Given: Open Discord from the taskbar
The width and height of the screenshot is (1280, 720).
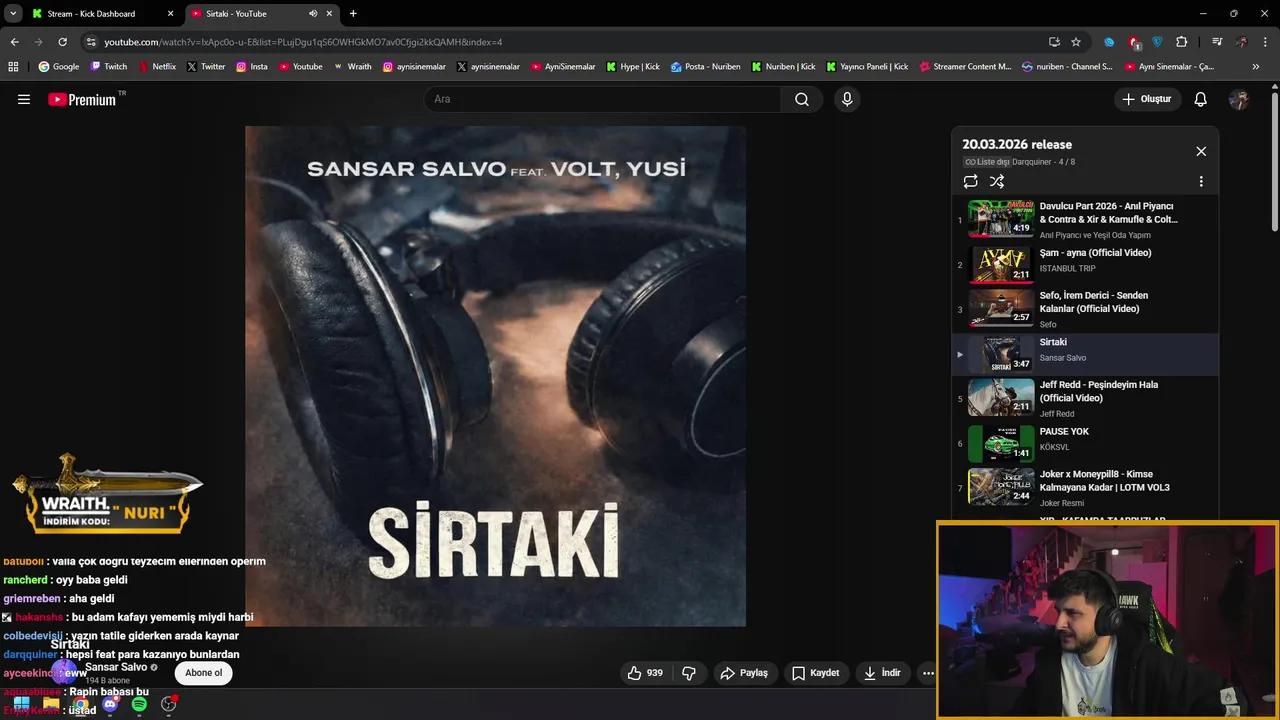Looking at the screenshot, I should (110, 704).
